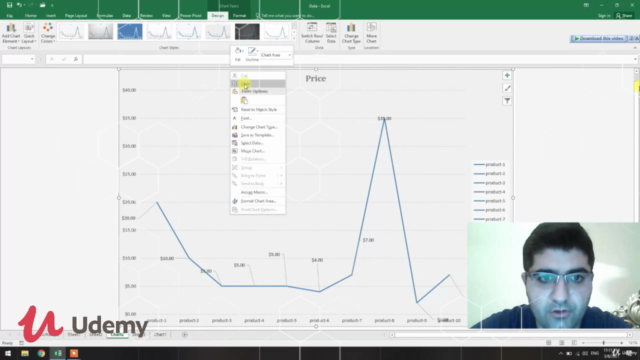Switch to the Review tab
The image size is (640, 360).
[x=146, y=16]
